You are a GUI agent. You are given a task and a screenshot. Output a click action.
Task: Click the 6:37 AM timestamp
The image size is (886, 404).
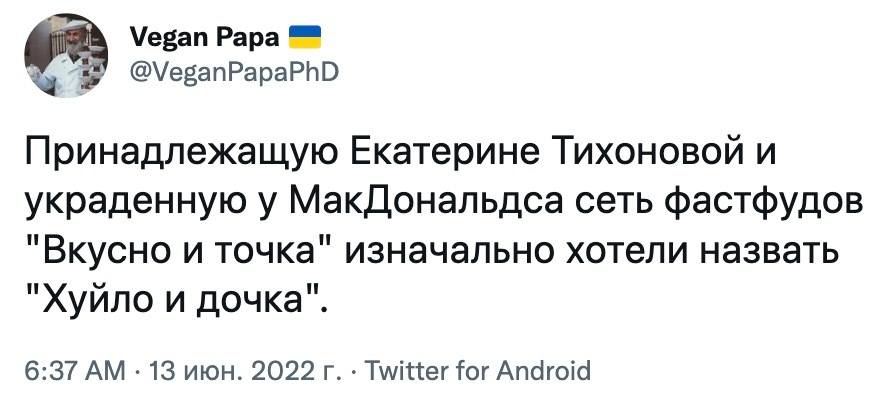tap(75, 372)
